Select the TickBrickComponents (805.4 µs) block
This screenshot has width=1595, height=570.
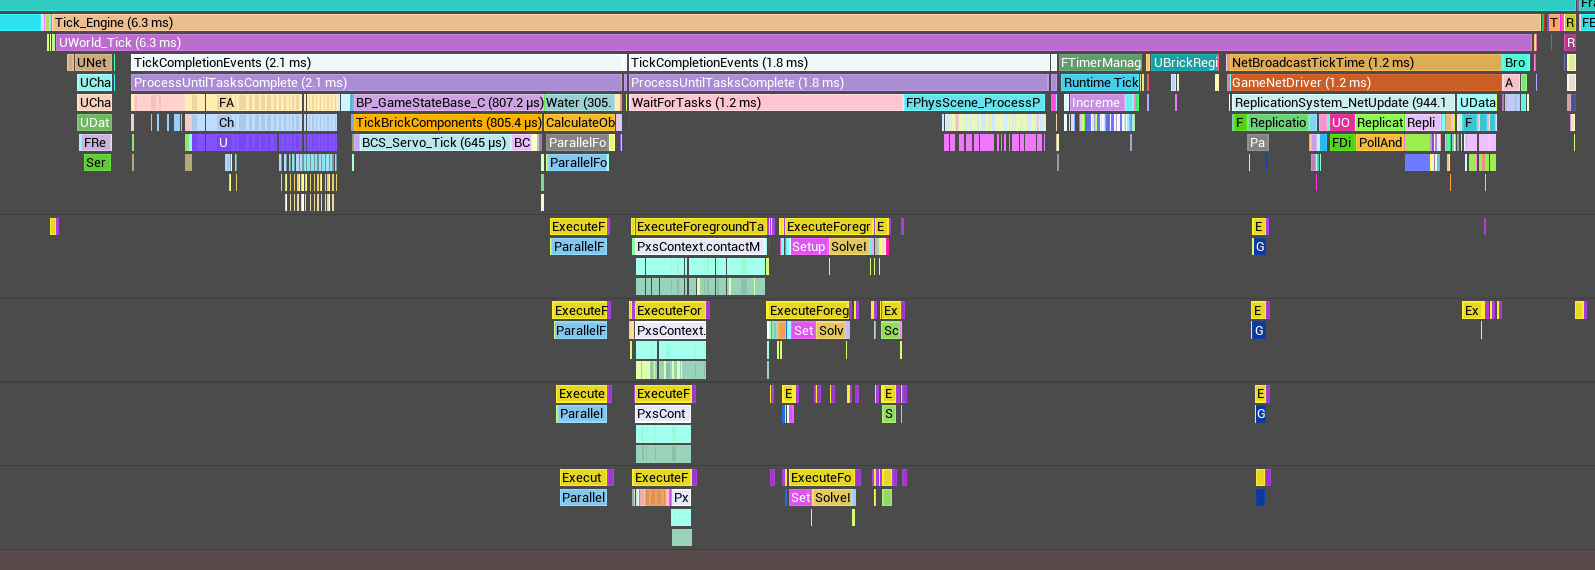coord(447,123)
